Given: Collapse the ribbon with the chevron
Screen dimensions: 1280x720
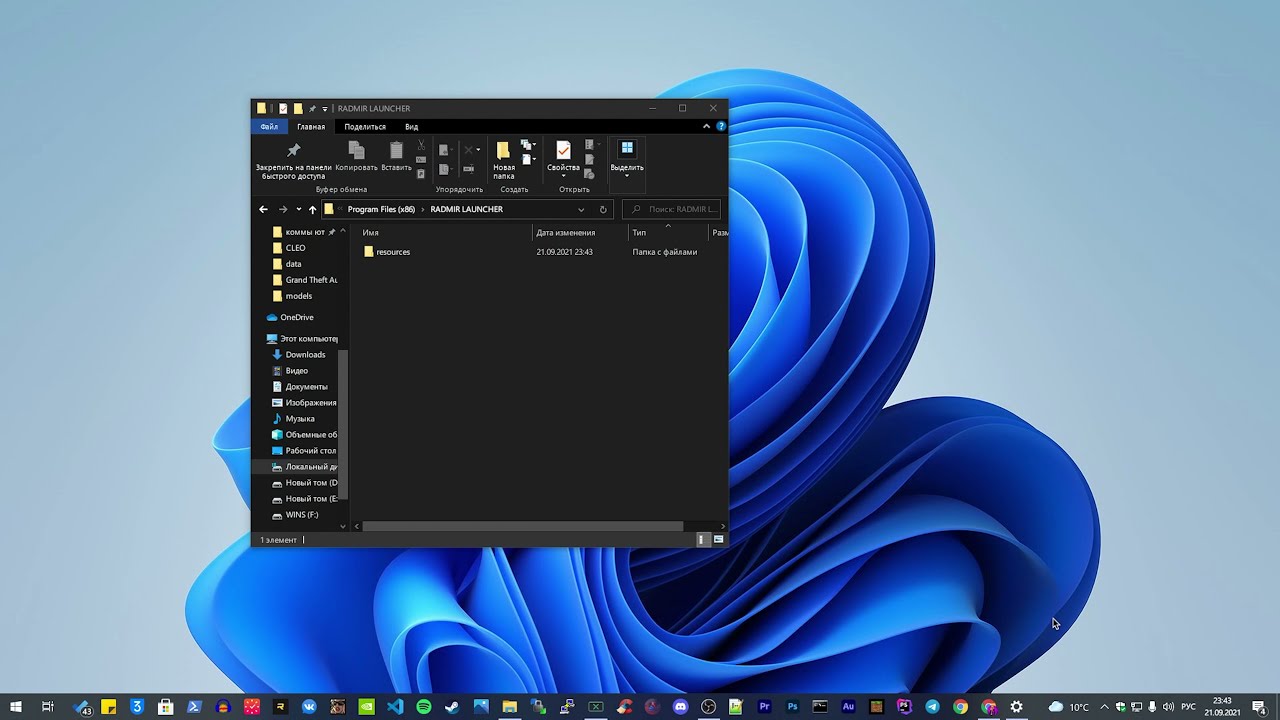Looking at the screenshot, I should pyautogui.click(x=706, y=127).
